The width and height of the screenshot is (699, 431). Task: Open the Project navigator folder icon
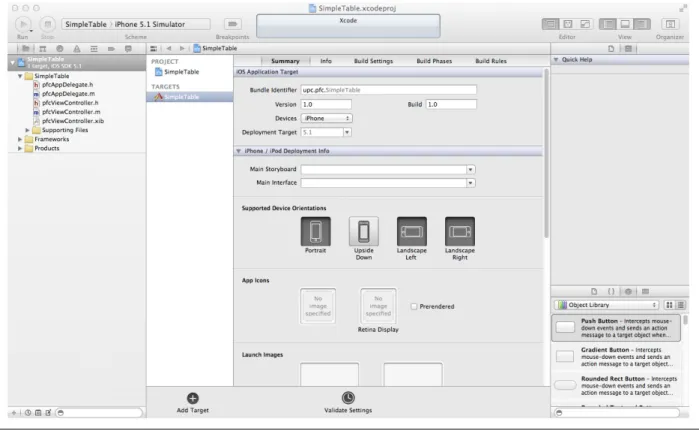point(25,49)
